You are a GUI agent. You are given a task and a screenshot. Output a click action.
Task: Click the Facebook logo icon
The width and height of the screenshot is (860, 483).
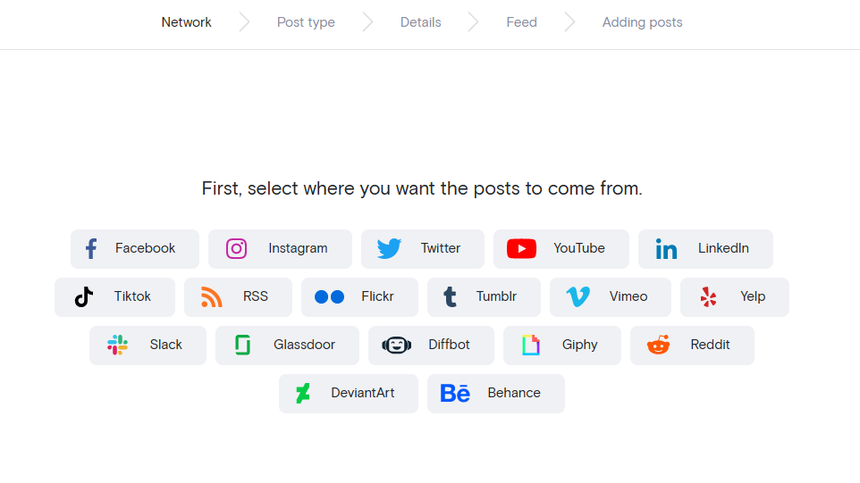pos(91,249)
